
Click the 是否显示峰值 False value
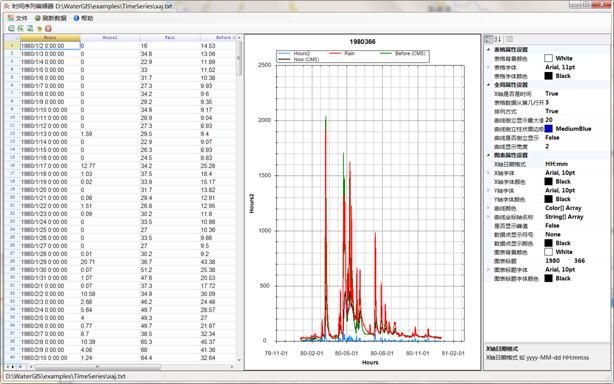click(x=552, y=226)
